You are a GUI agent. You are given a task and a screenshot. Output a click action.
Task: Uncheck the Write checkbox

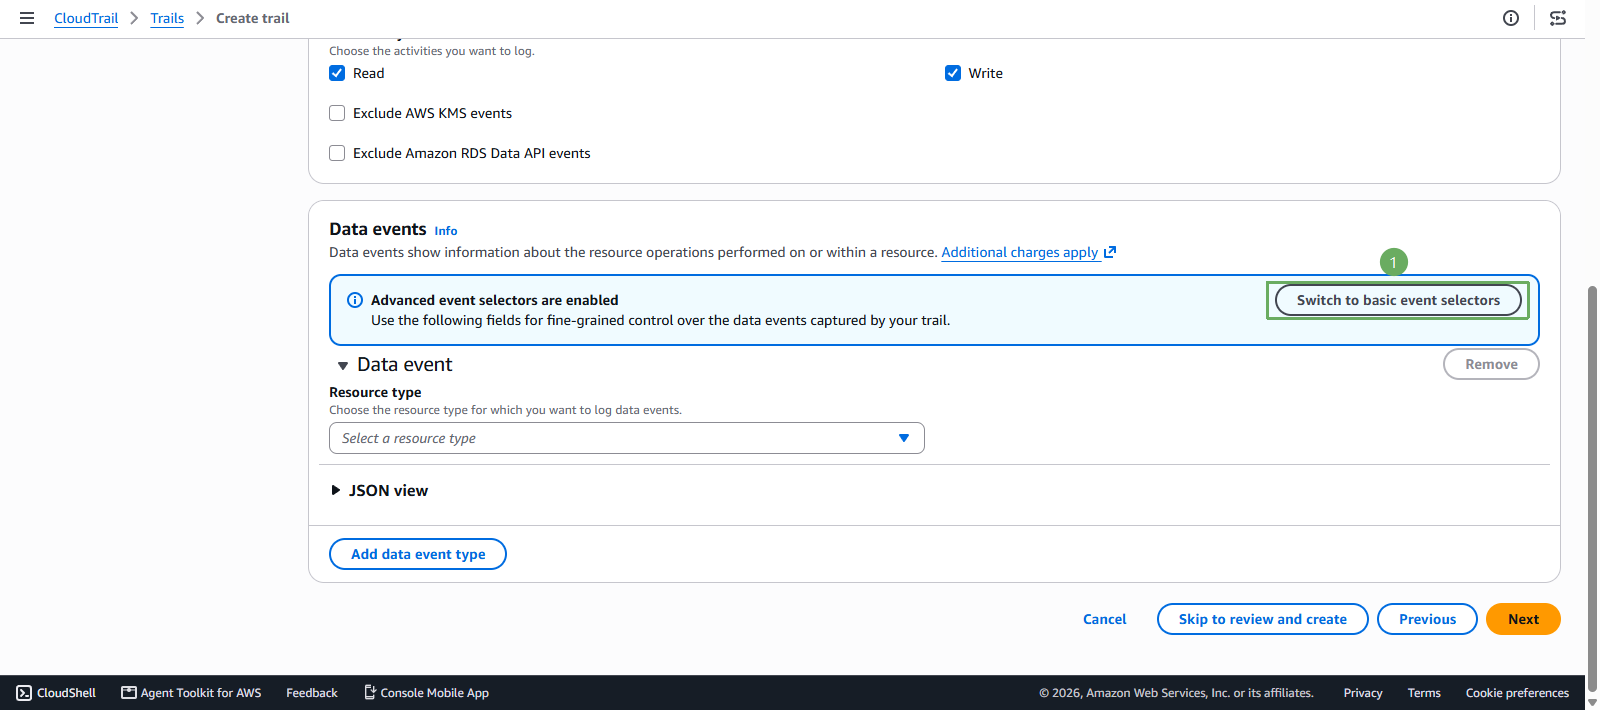pyautogui.click(x=953, y=73)
